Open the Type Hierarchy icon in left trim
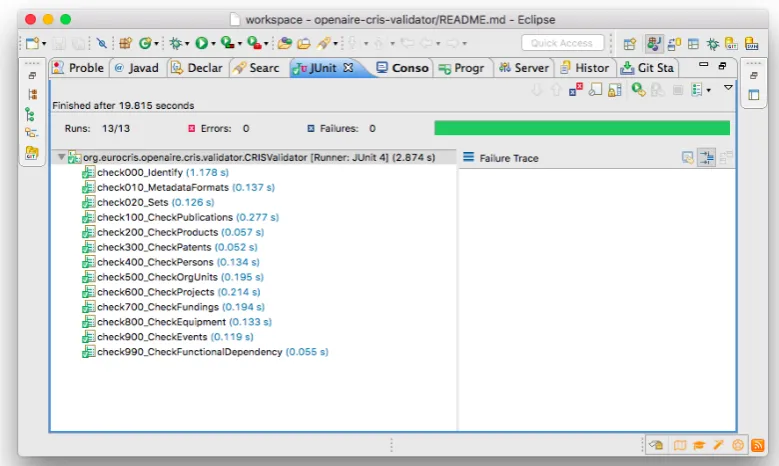 tap(30, 114)
